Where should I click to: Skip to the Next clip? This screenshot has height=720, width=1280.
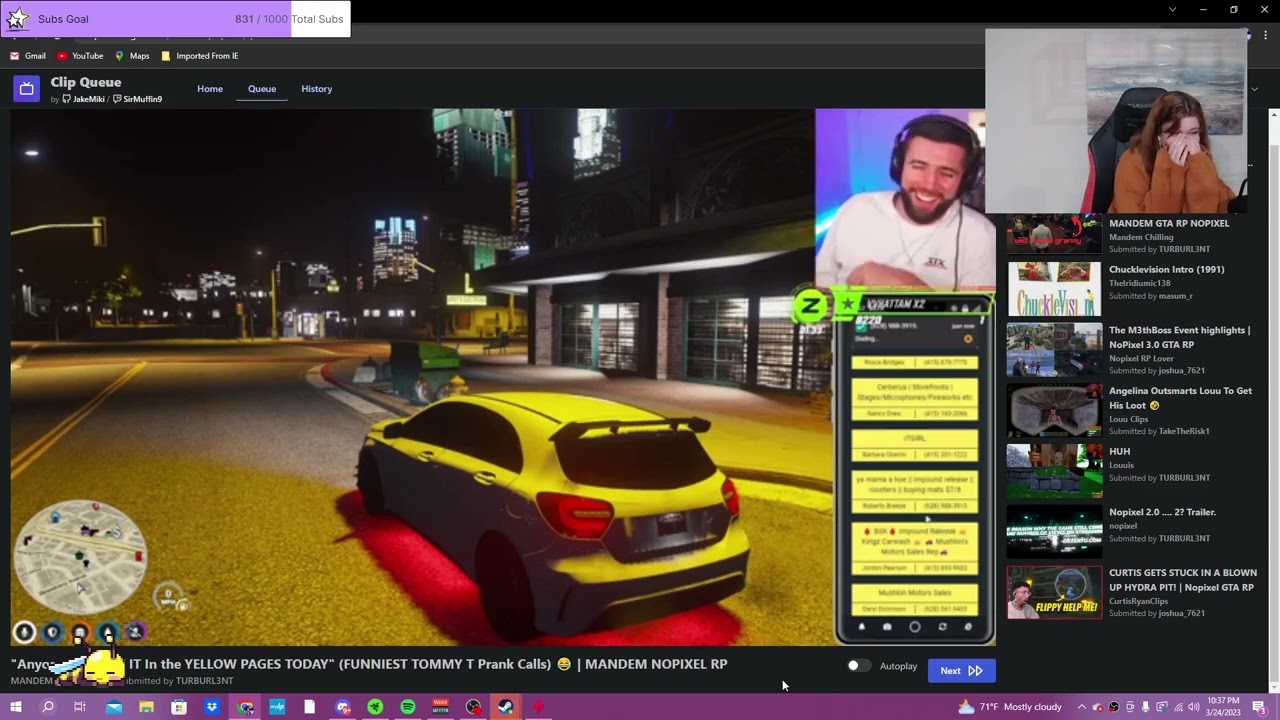(961, 671)
